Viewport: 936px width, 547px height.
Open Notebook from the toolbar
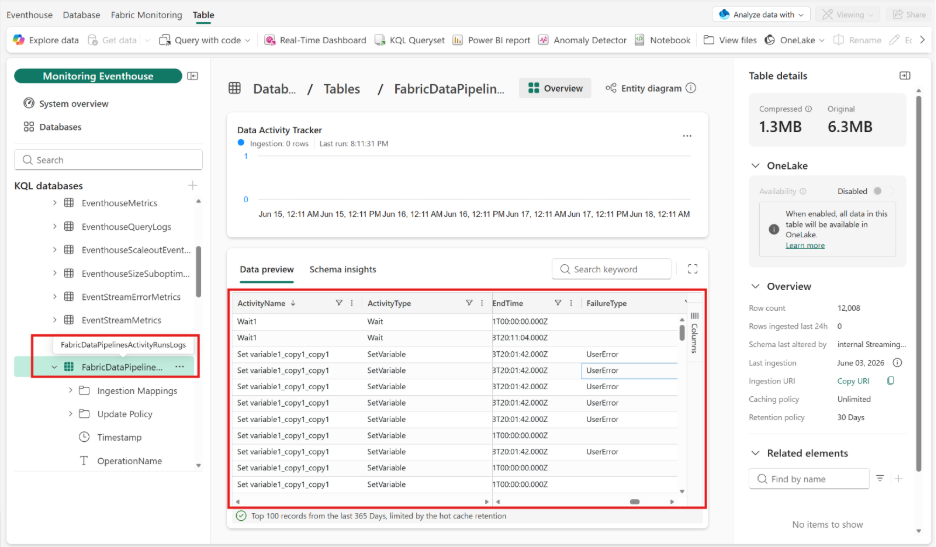pyautogui.click(x=663, y=40)
